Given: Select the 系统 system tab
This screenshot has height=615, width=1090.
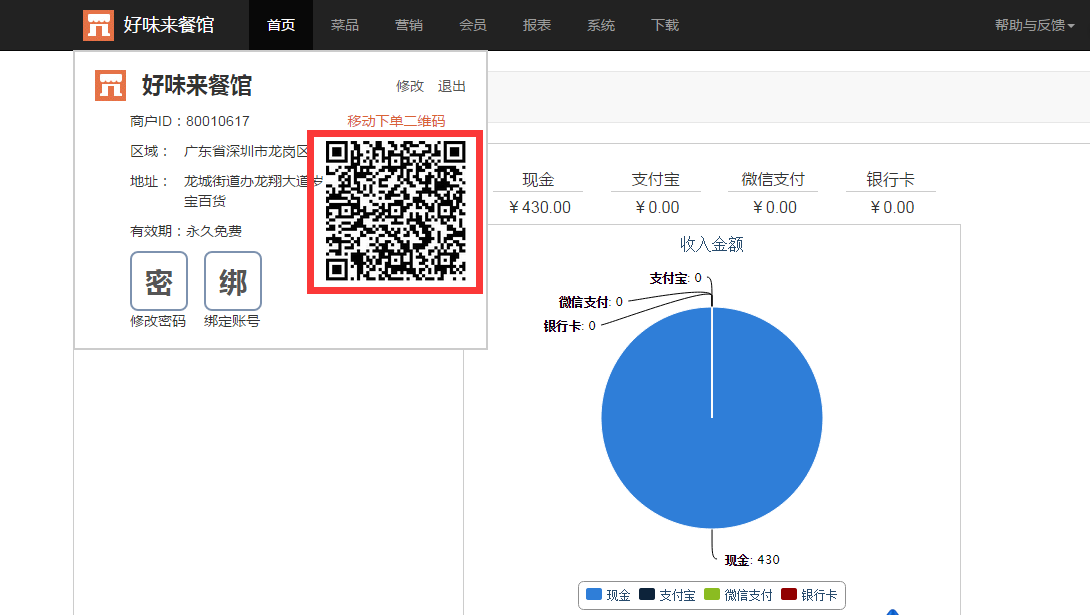Looking at the screenshot, I should (x=601, y=25).
